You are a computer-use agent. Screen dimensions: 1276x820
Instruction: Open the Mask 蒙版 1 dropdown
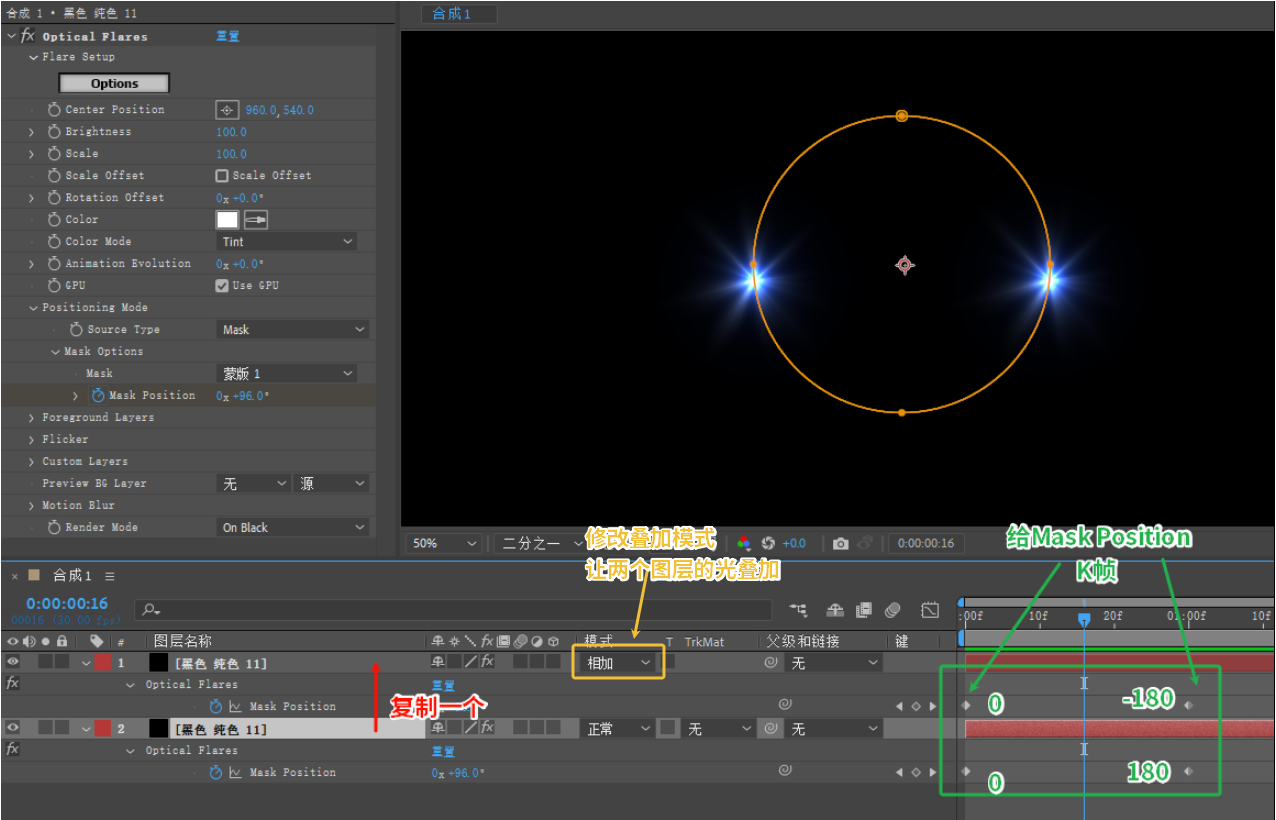tap(288, 374)
